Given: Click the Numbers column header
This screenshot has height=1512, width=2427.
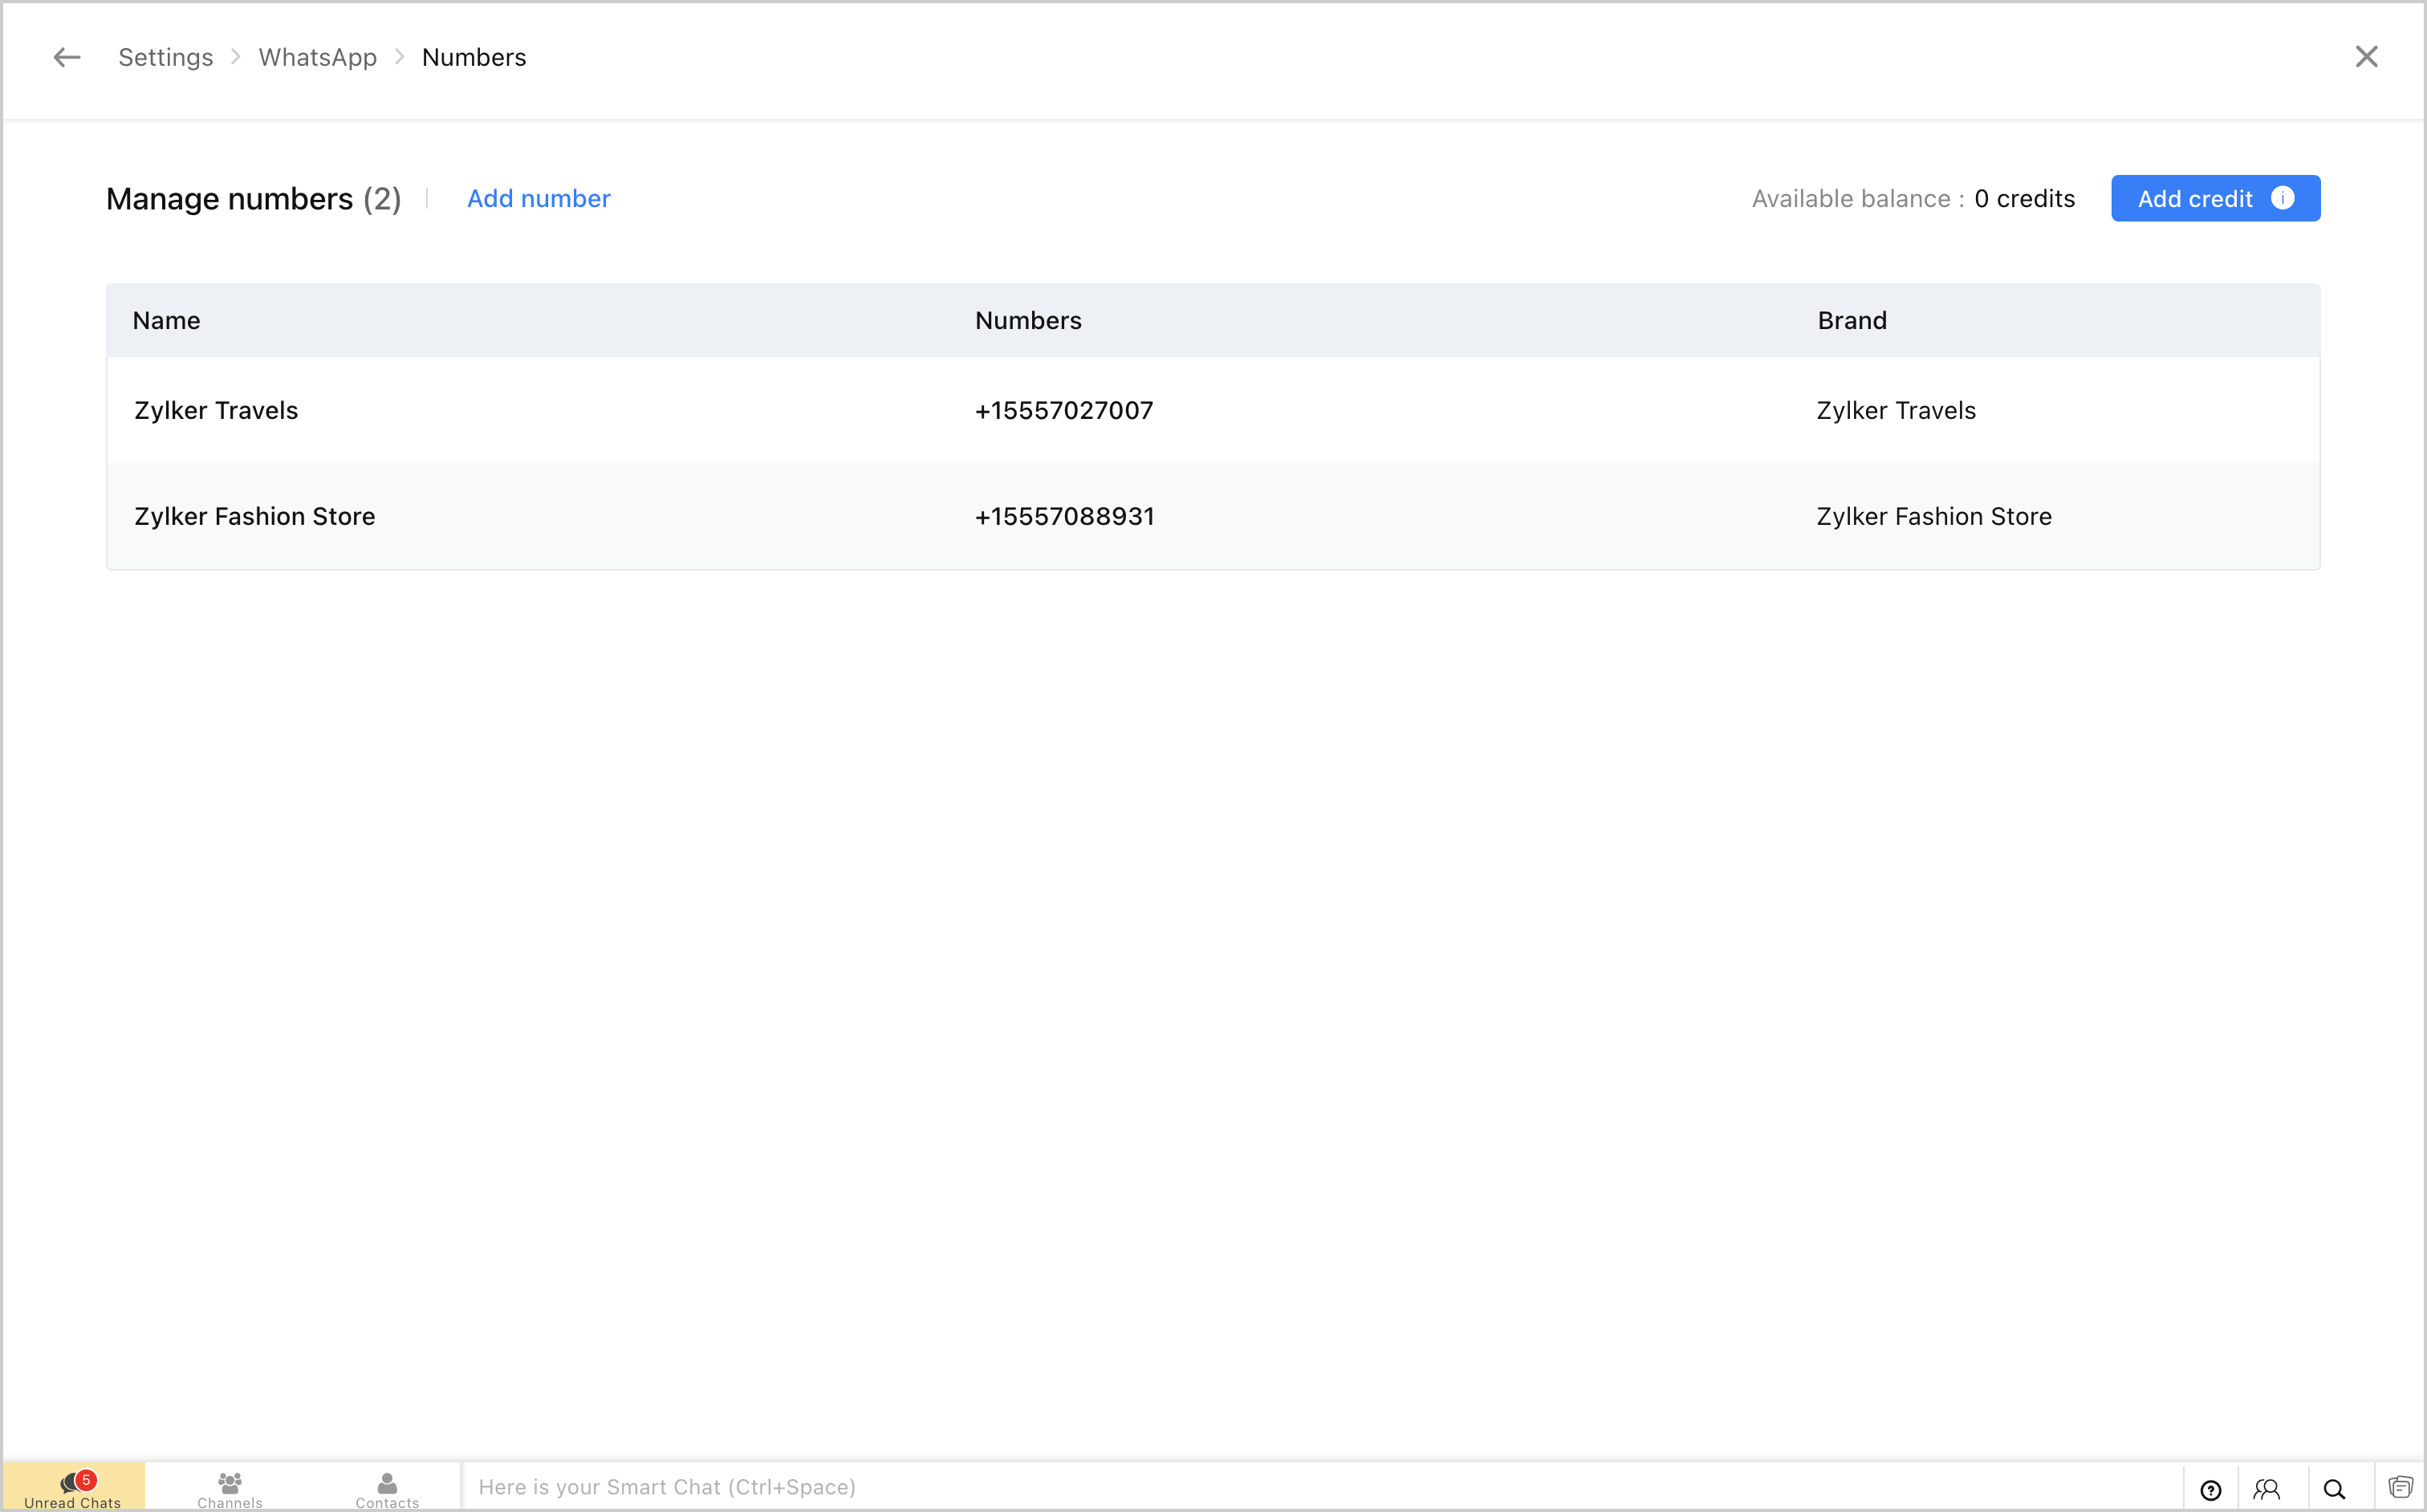Looking at the screenshot, I should (1028, 321).
